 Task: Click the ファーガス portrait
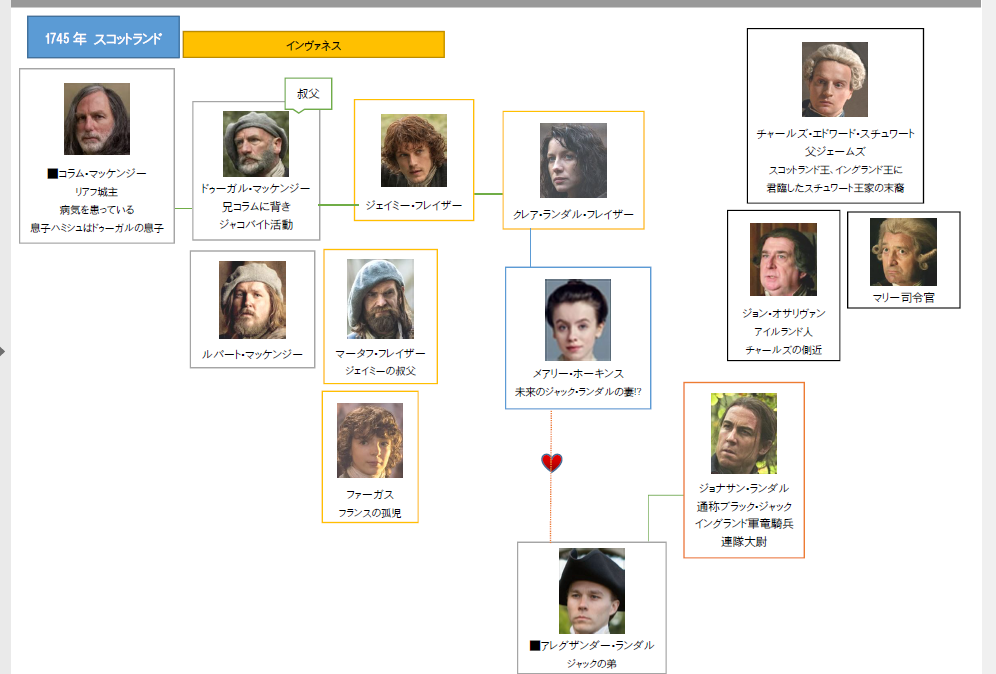tap(370, 441)
